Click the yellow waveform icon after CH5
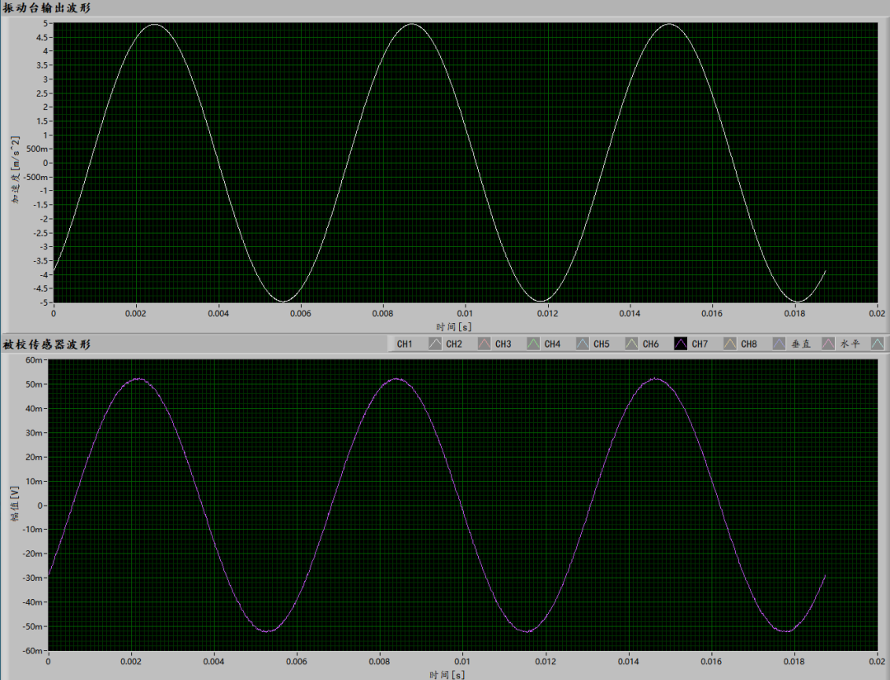The image size is (890, 680). [x=632, y=343]
